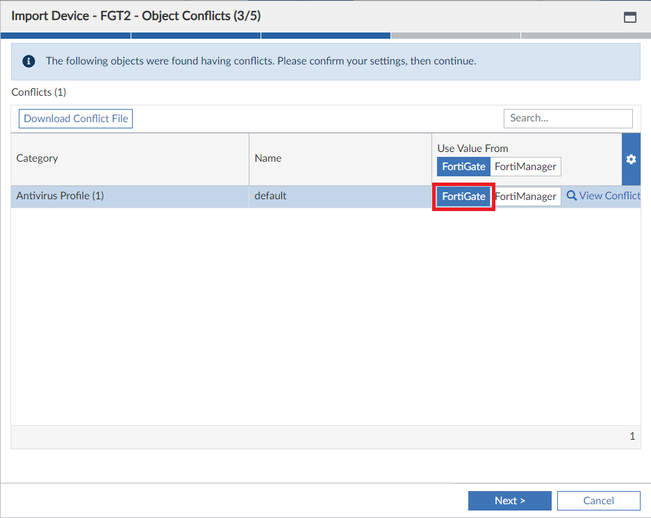Click the window maximize icon in title bar
Image resolution: width=651 pixels, height=518 pixels.
click(630, 17)
